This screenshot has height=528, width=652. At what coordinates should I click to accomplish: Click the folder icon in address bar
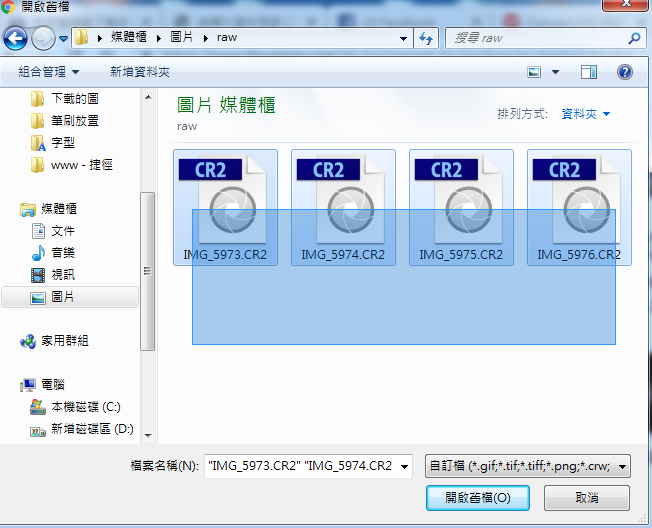tap(82, 38)
